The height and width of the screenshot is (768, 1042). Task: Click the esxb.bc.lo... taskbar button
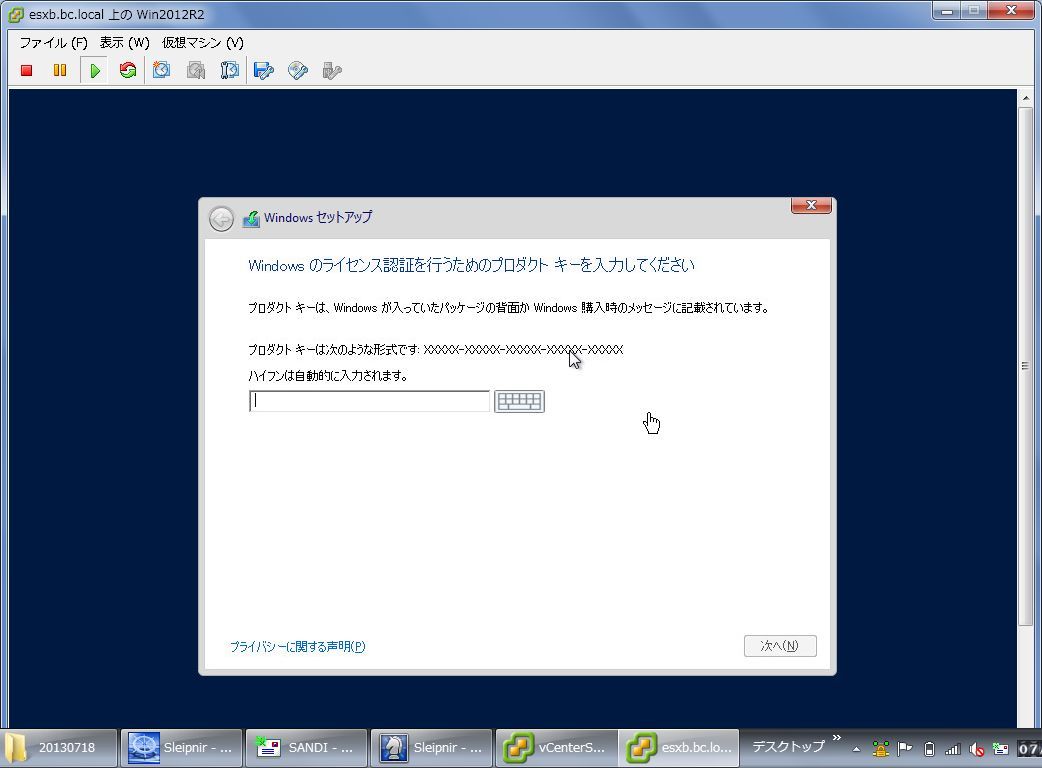(x=678, y=748)
